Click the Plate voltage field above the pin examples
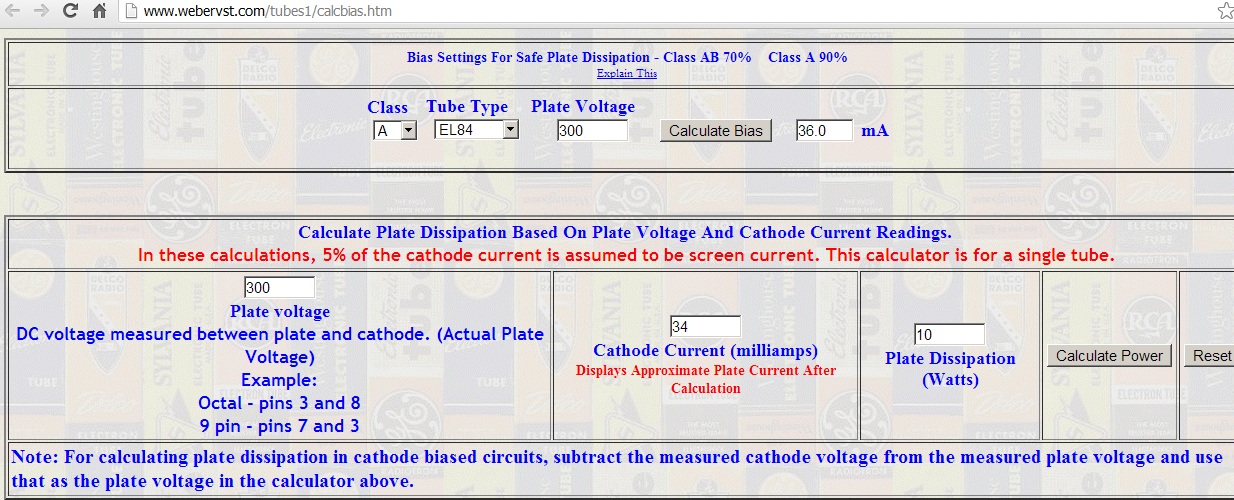Viewport: 1234px width, 500px height. [279, 288]
